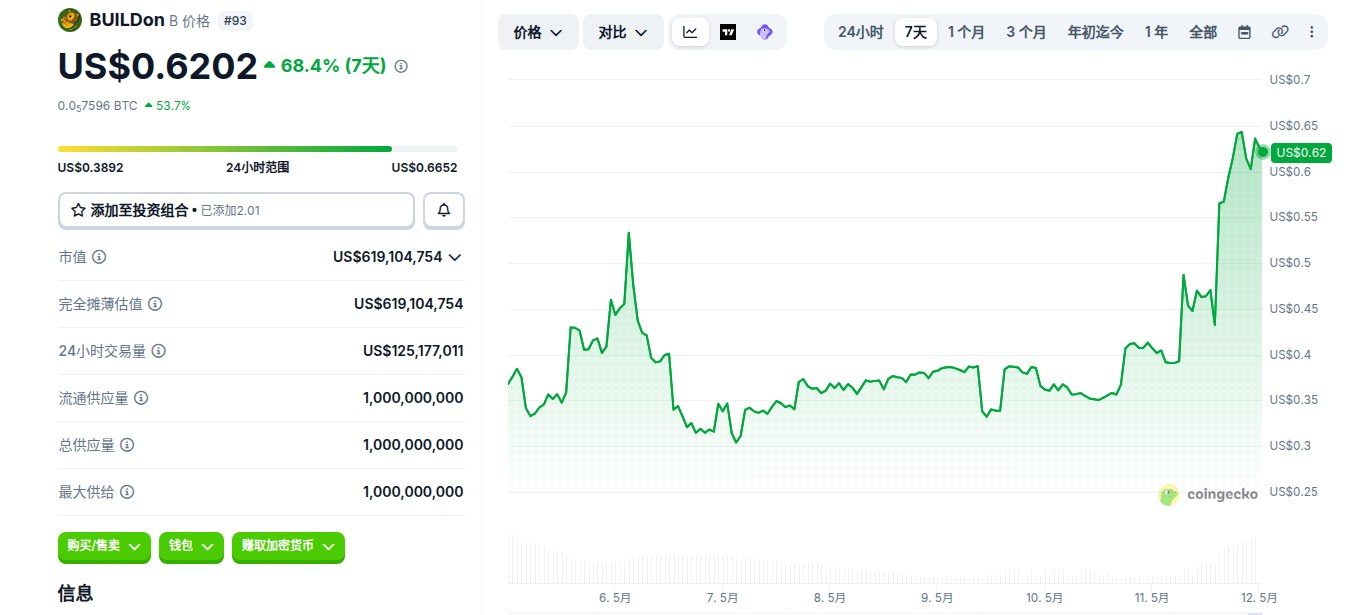This screenshot has width=1360, height=615.
Task: Open the 价格 dropdown
Action: (538, 32)
